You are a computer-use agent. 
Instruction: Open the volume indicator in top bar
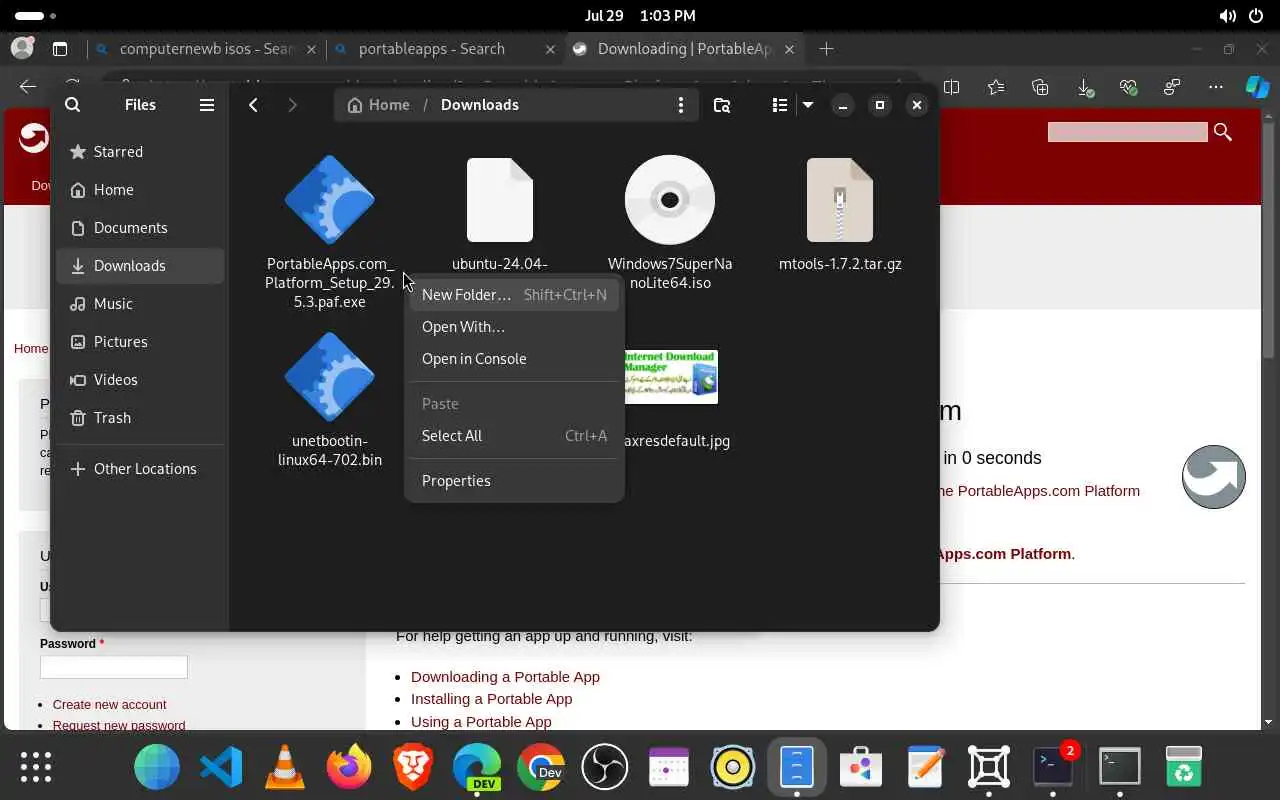coord(1227,16)
